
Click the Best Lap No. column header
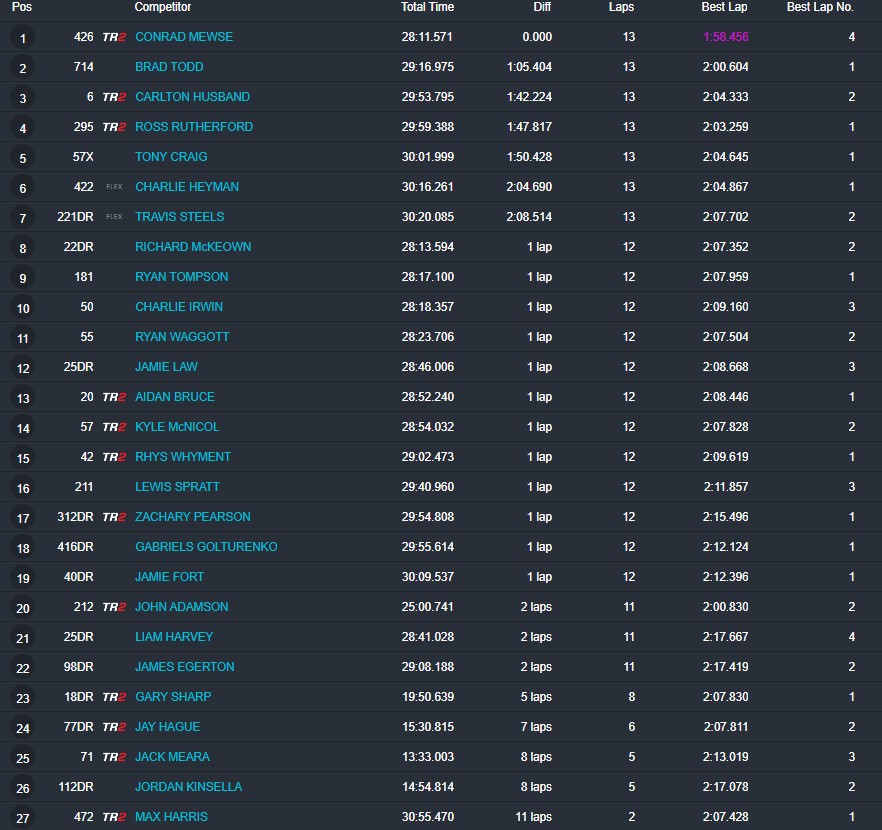[x=819, y=7]
